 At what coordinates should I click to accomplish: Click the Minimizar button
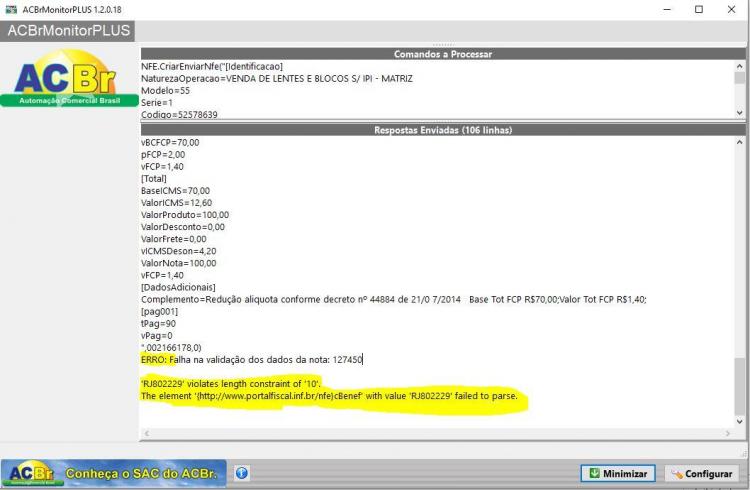tap(618, 473)
